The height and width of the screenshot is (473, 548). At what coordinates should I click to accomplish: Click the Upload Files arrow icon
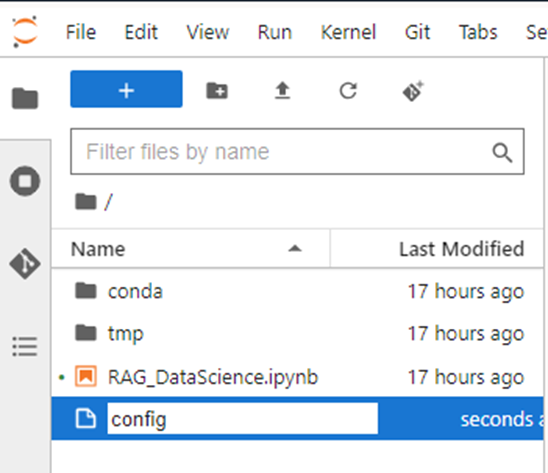click(x=282, y=91)
